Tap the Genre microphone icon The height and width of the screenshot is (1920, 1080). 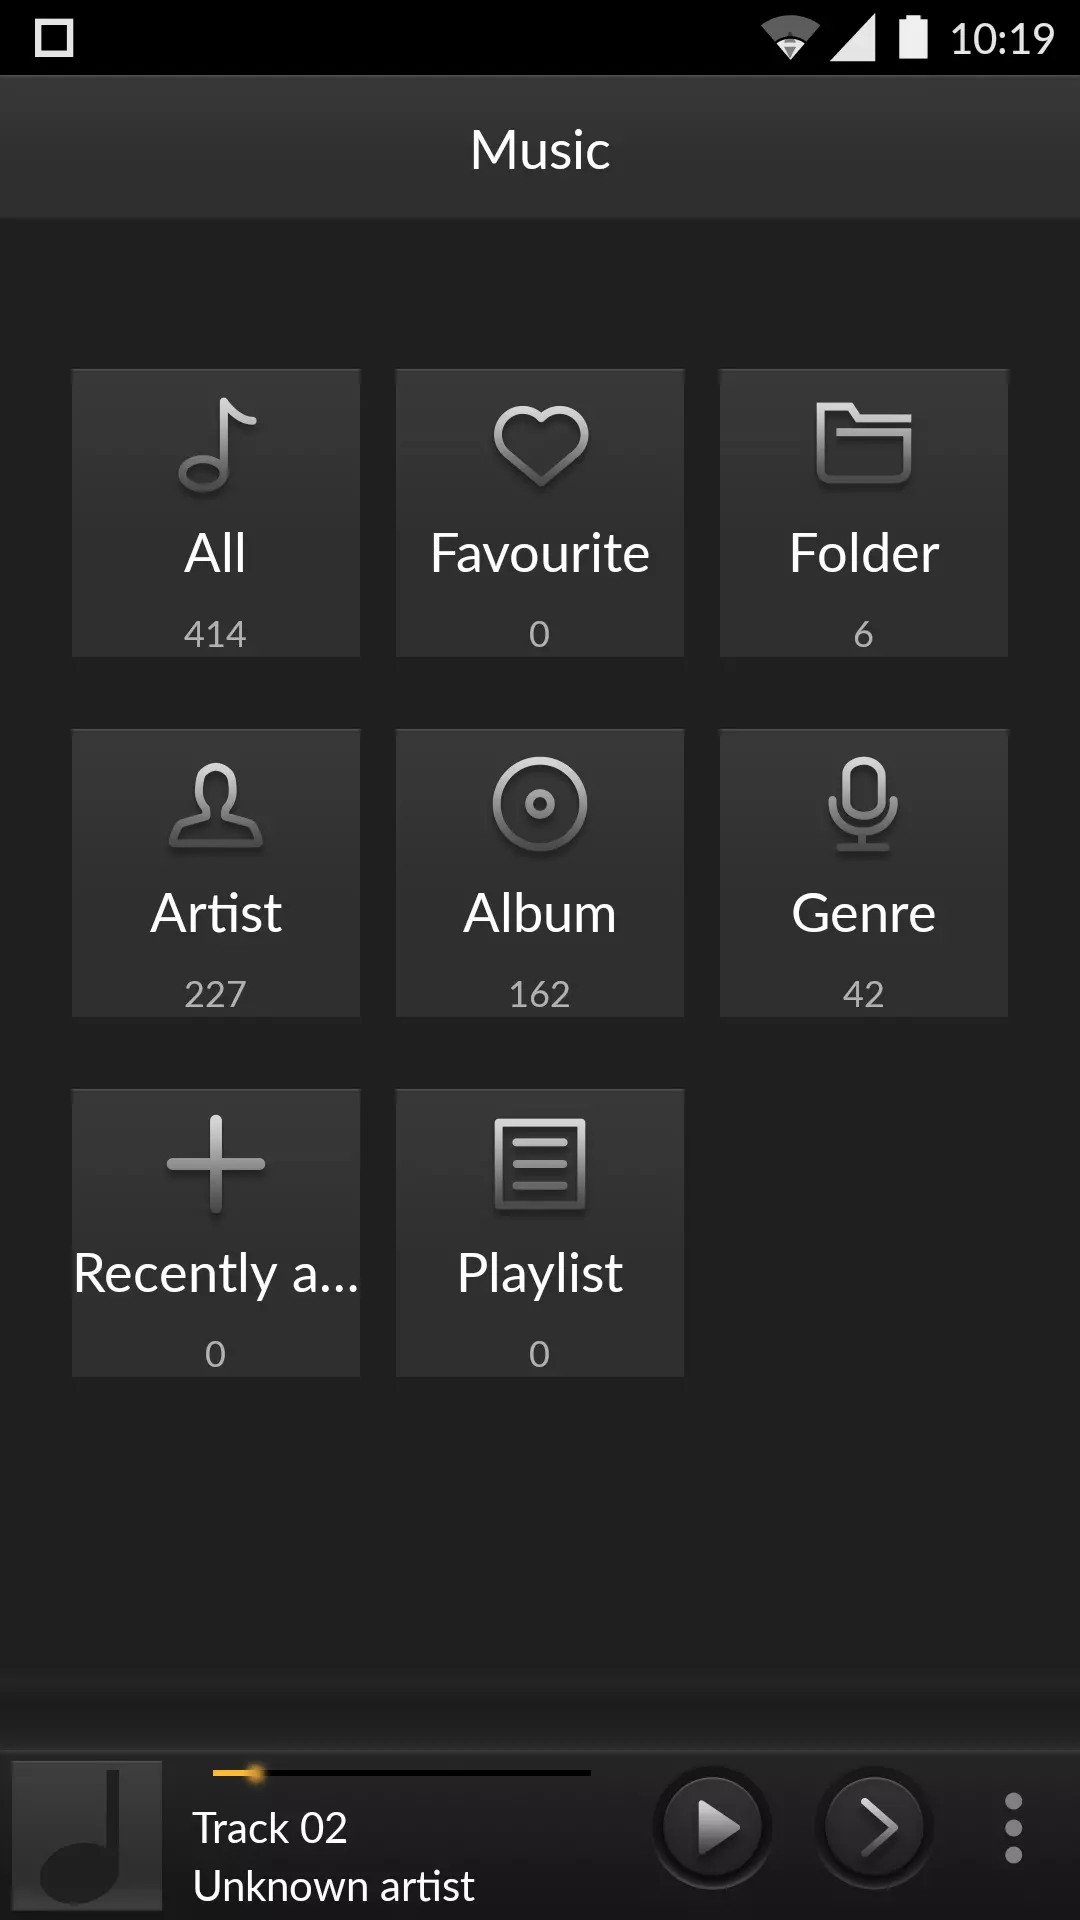tap(864, 804)
